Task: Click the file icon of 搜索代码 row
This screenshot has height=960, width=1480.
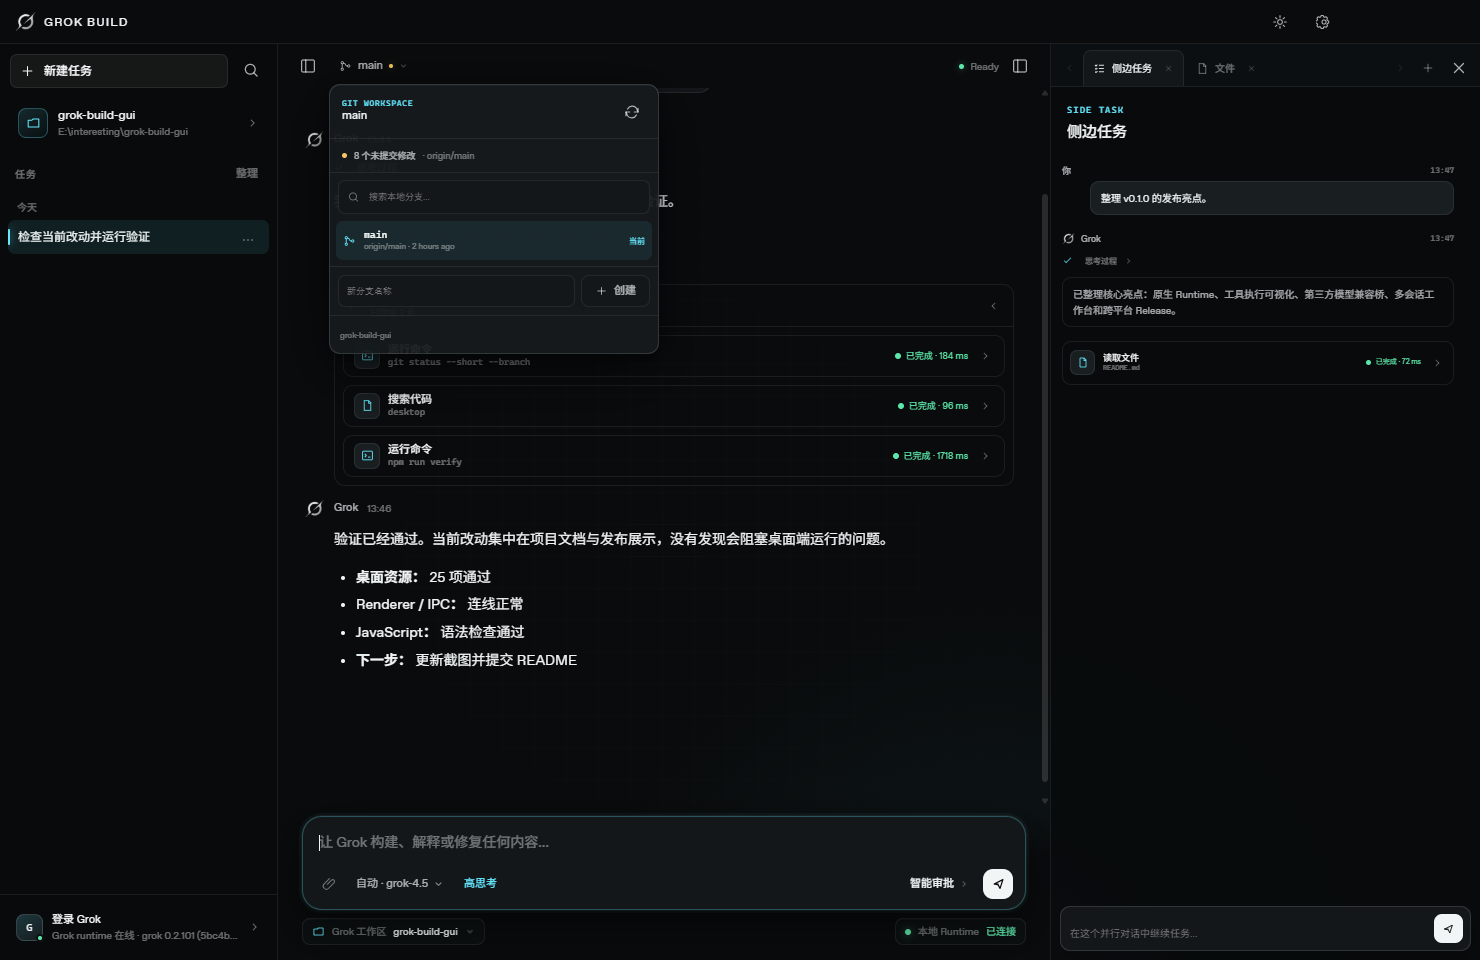Action: [367, 406]
